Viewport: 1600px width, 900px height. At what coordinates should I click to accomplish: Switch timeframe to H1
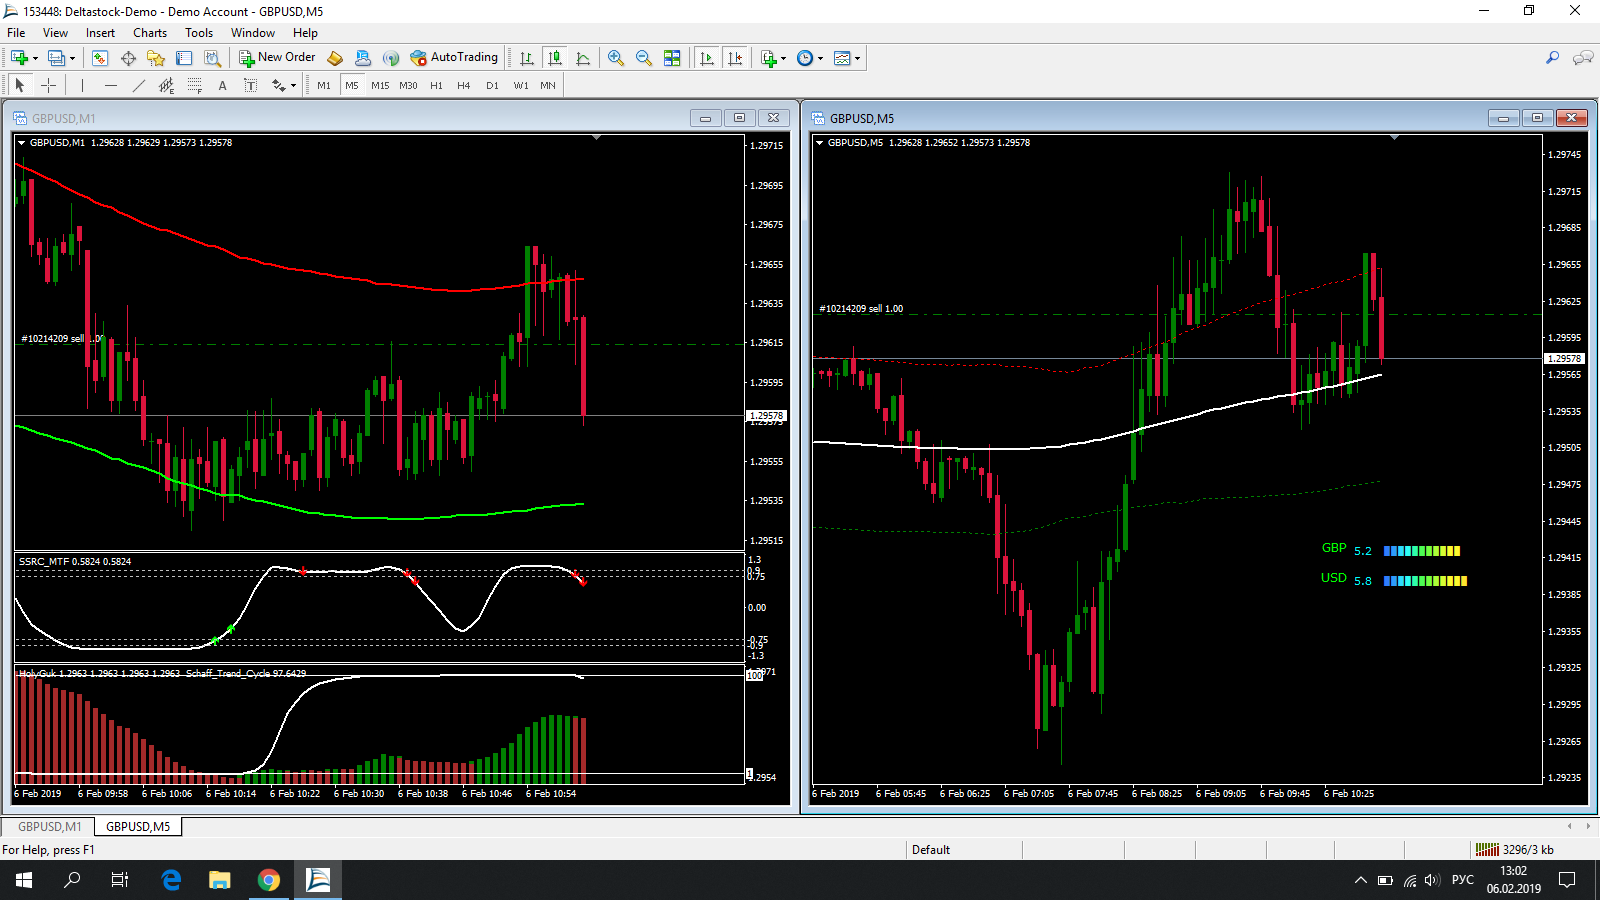pos(436,85)
